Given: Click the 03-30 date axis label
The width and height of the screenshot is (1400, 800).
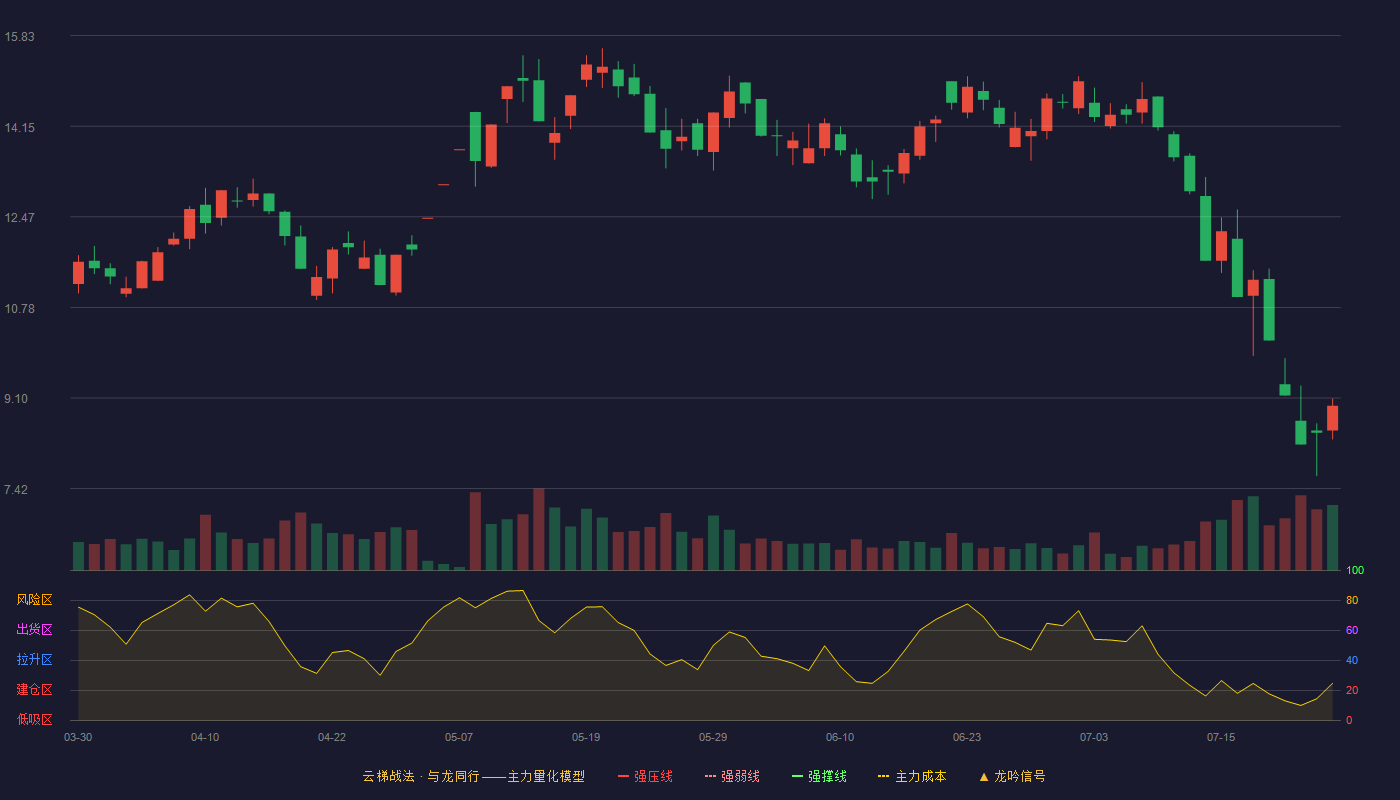Looking at the screenshot, I should pos(78,737).
